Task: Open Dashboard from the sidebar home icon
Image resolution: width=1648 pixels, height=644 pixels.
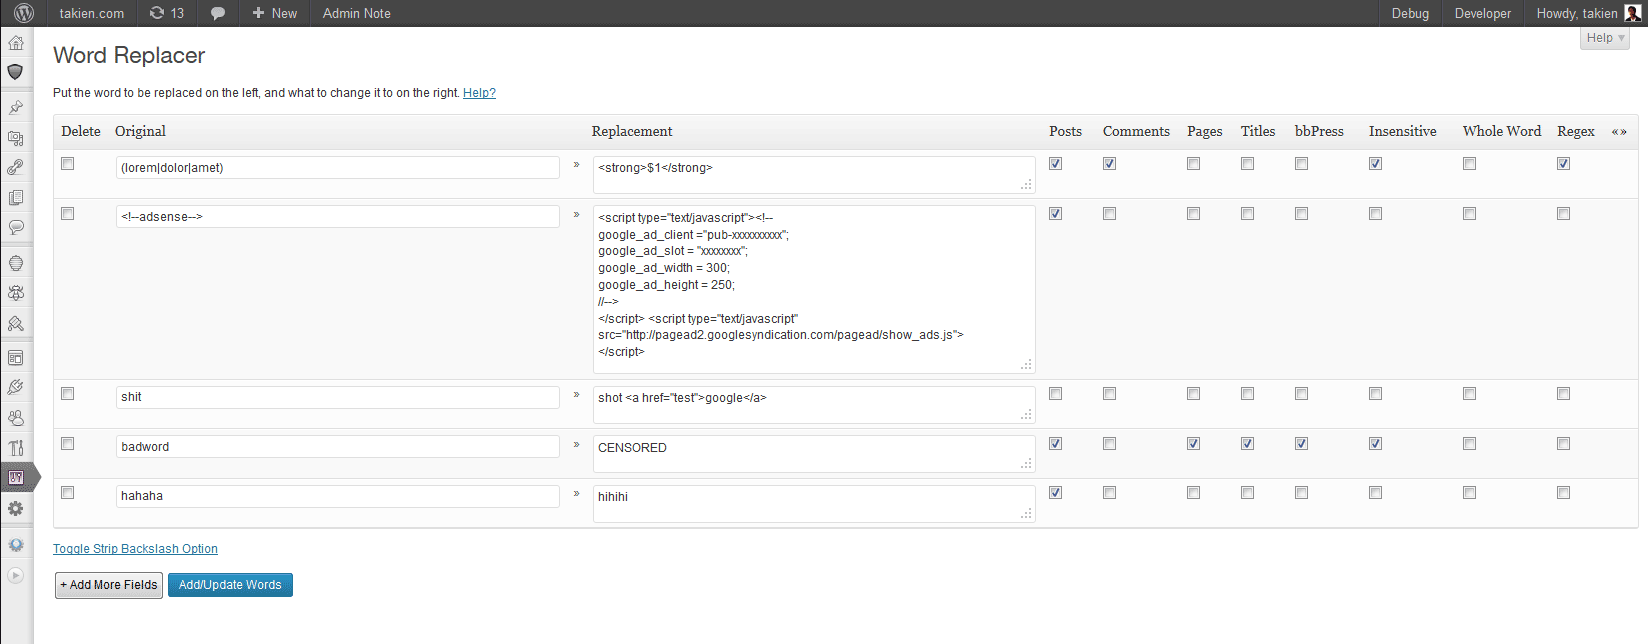Action: (x=16, y=43)
